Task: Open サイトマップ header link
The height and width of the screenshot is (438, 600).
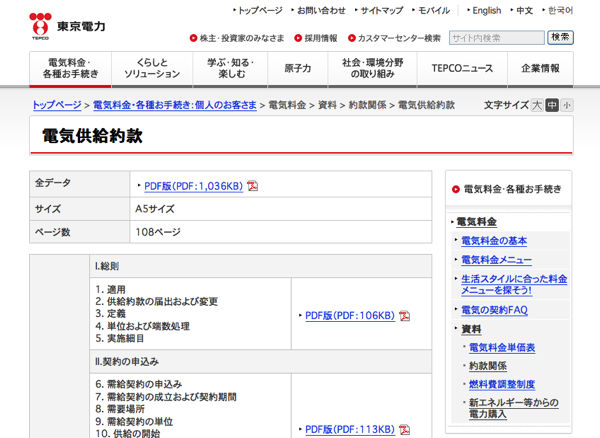Action: click(x=382, y=11)
